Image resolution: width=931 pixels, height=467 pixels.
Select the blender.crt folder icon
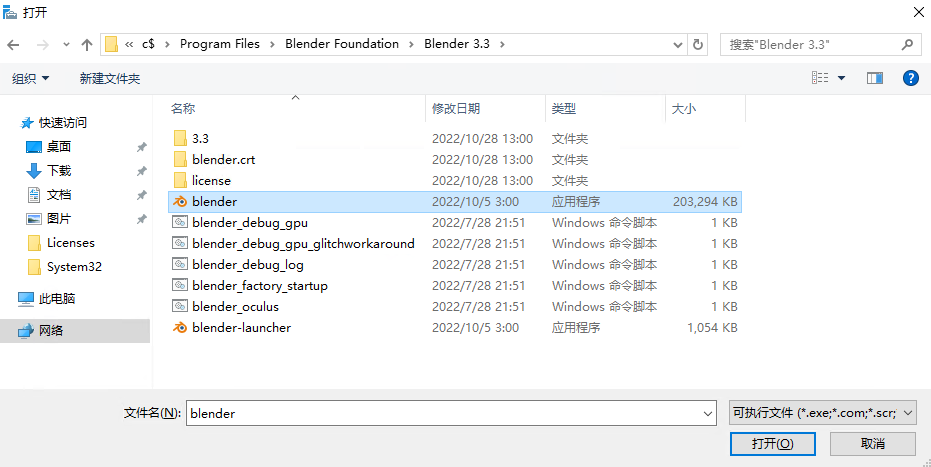(x=180, y=160)
